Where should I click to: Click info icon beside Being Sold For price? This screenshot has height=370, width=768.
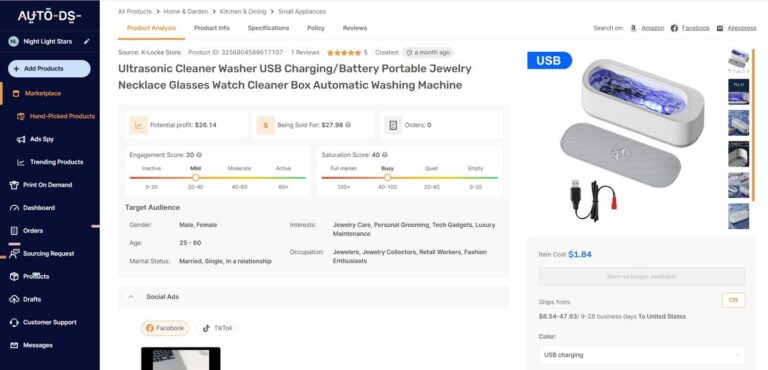(x=348, y=125)
